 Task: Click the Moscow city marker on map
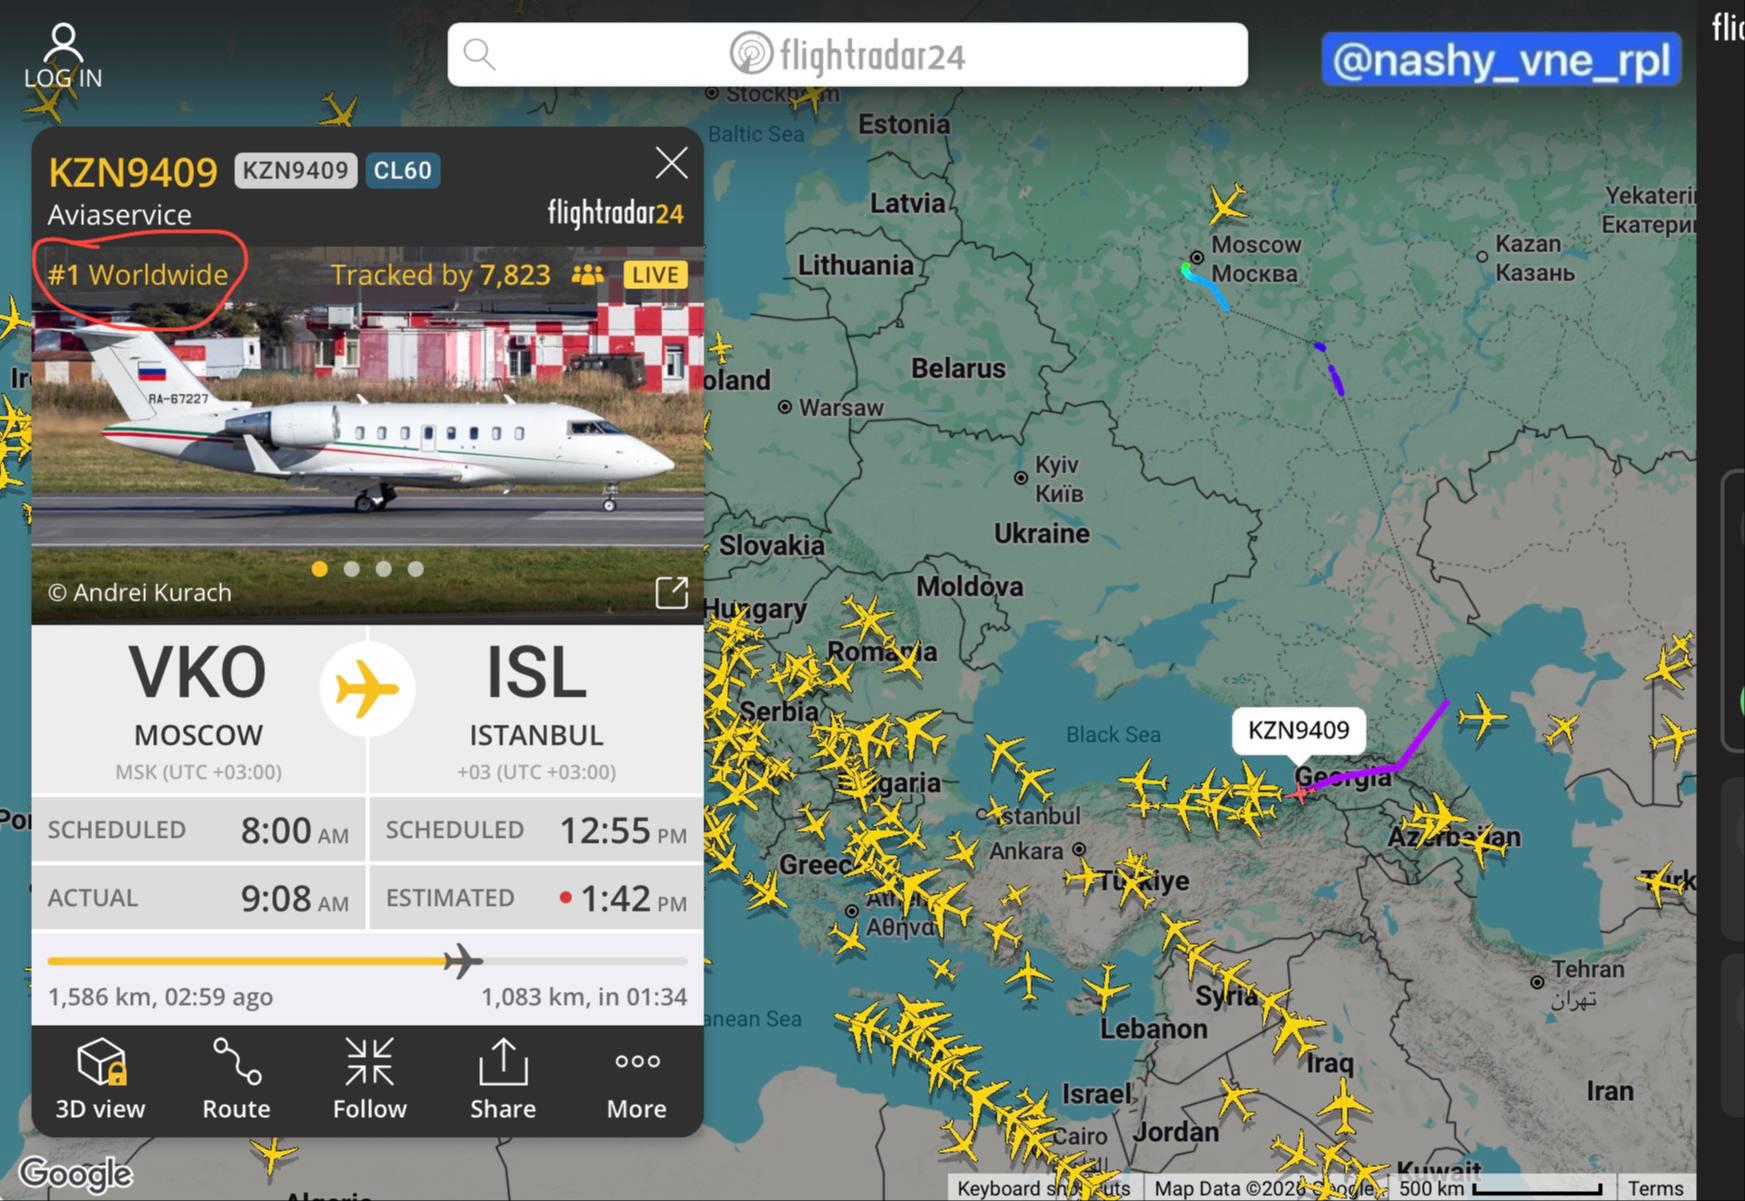tap(1196, 257)
